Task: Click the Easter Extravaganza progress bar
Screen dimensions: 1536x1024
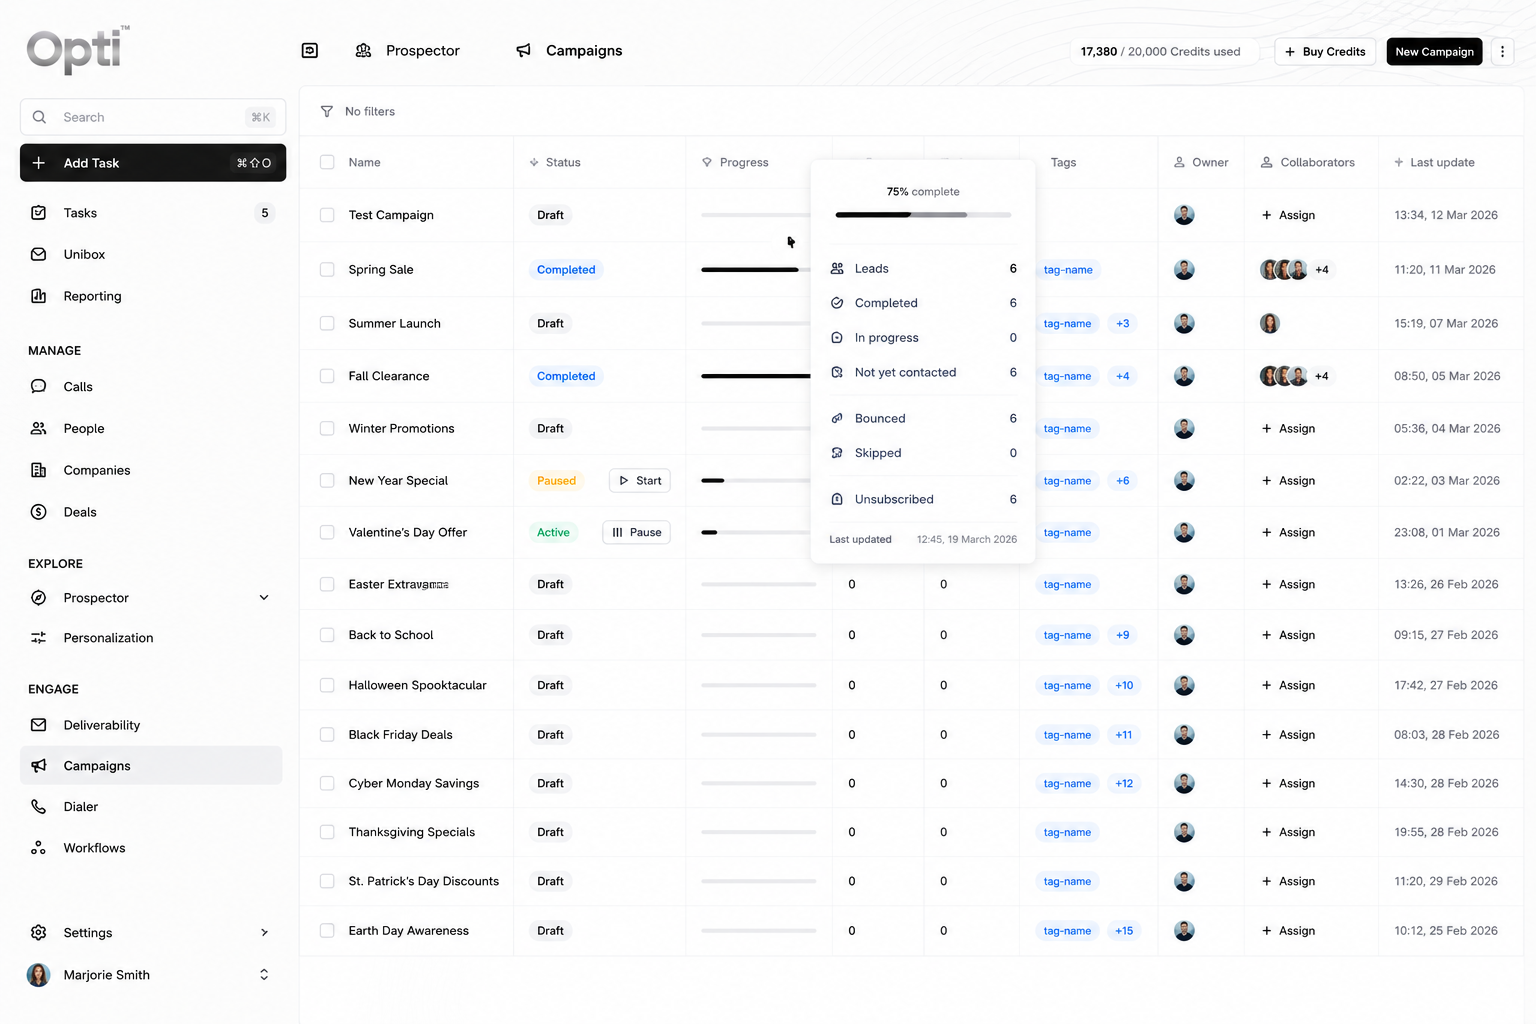Action: click(x=758, y=584)
